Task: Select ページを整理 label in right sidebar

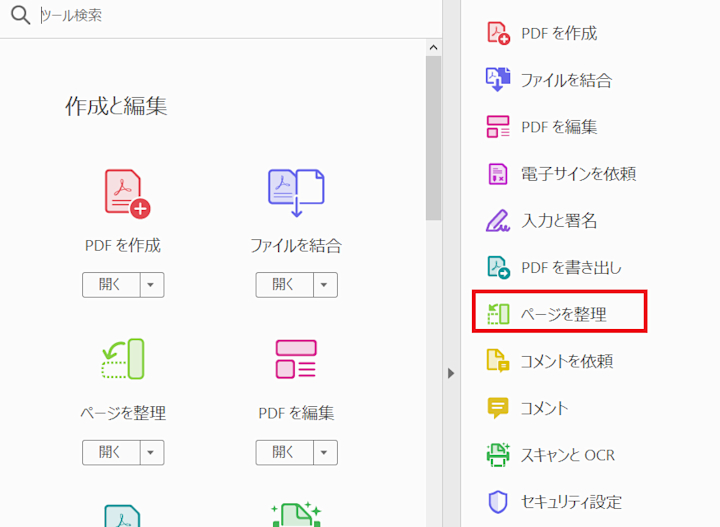Action: click(564, 314)
